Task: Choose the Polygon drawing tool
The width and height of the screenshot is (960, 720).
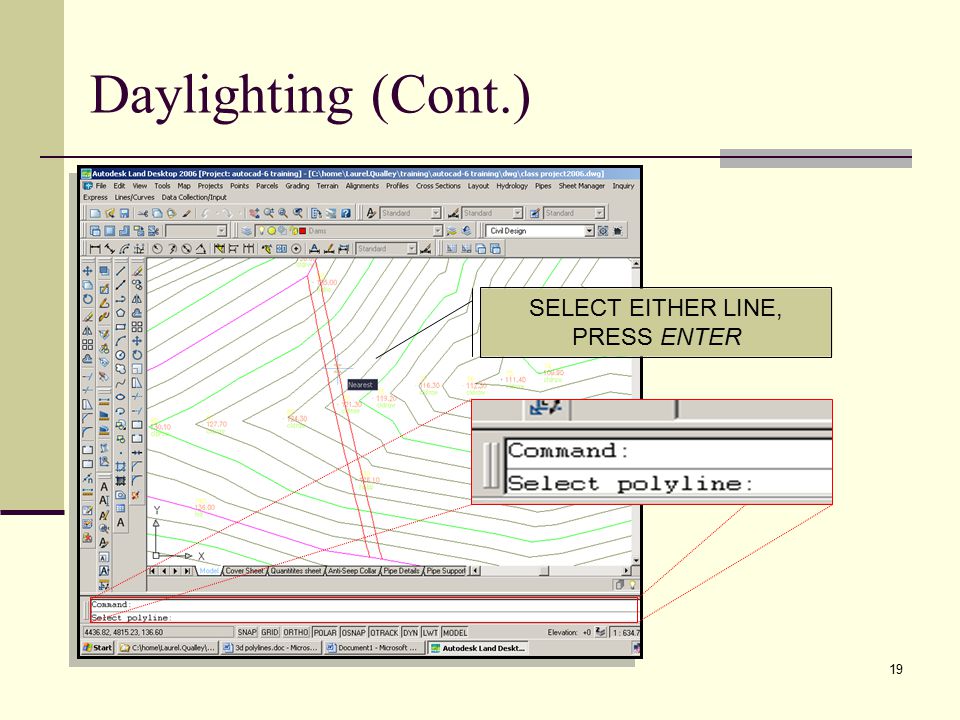Action: click(121, 313)
